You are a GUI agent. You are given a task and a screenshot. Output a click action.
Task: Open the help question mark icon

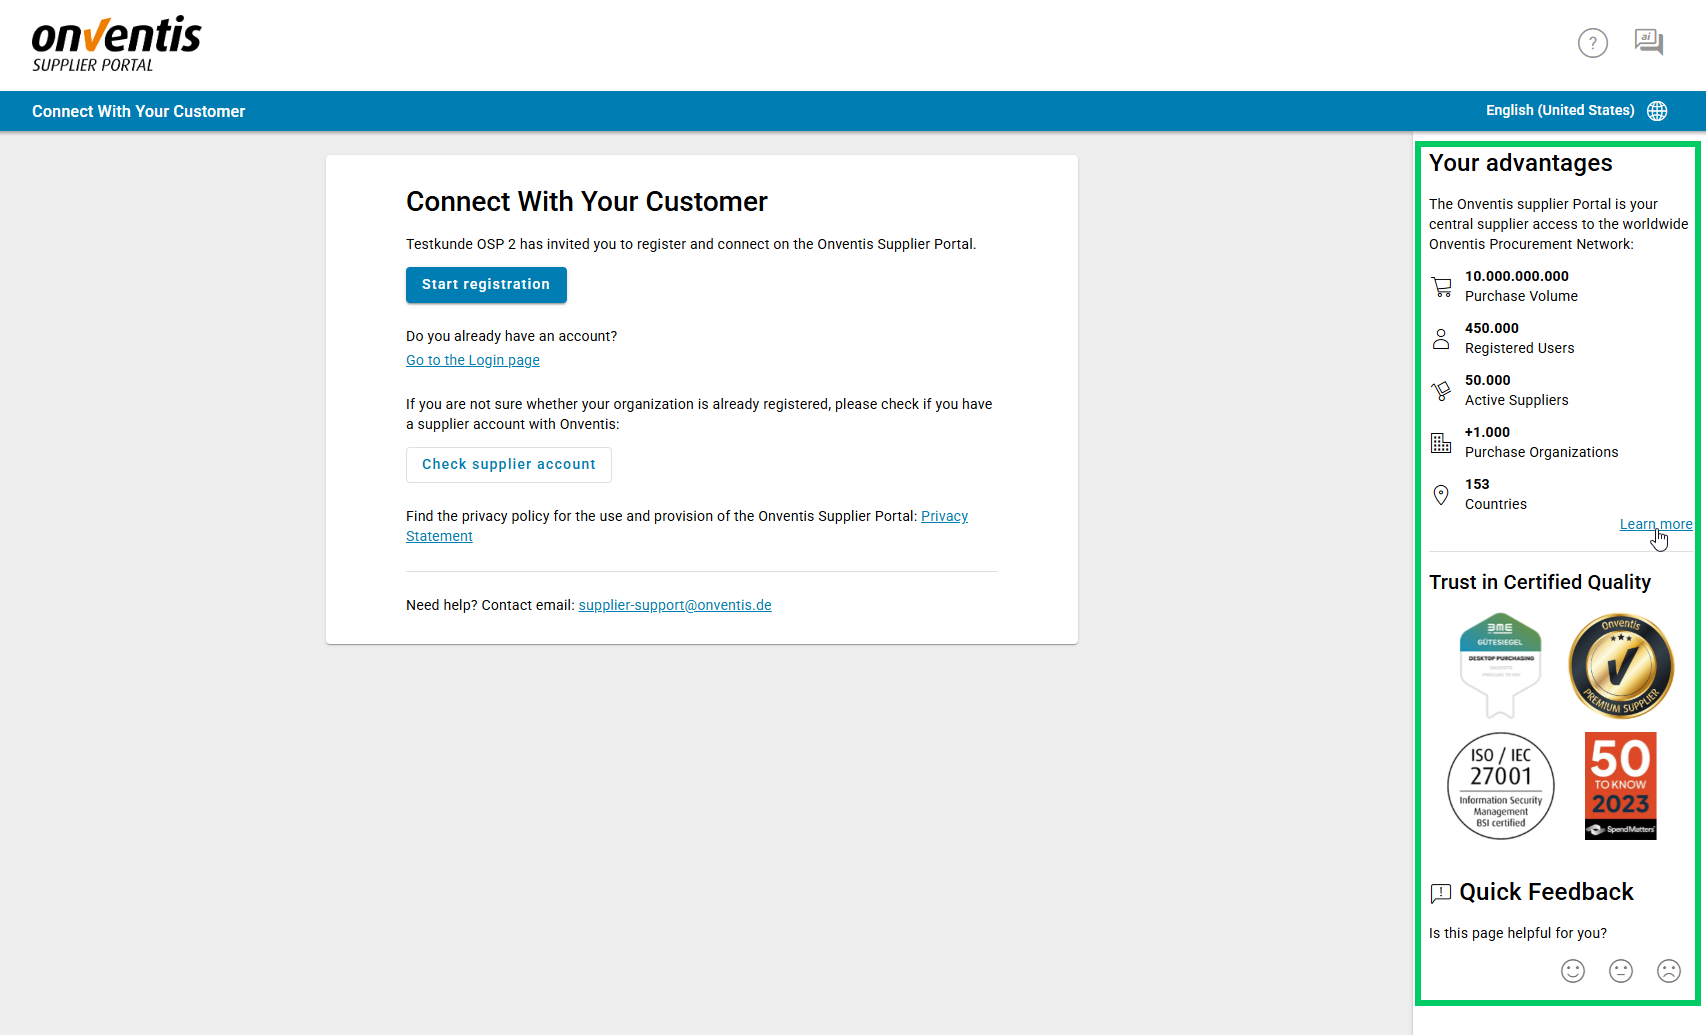pyautogui.click(x=1592, y=43)
